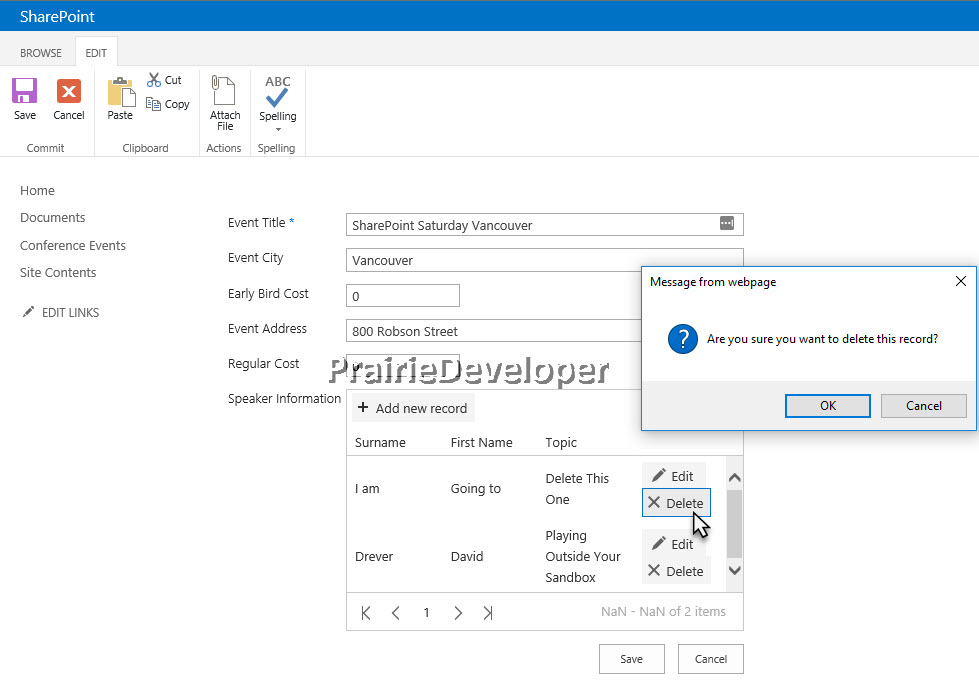Click the 'Drever' surname cell
This screenshot has height=681, width=979.
click(x=374, y=556)
